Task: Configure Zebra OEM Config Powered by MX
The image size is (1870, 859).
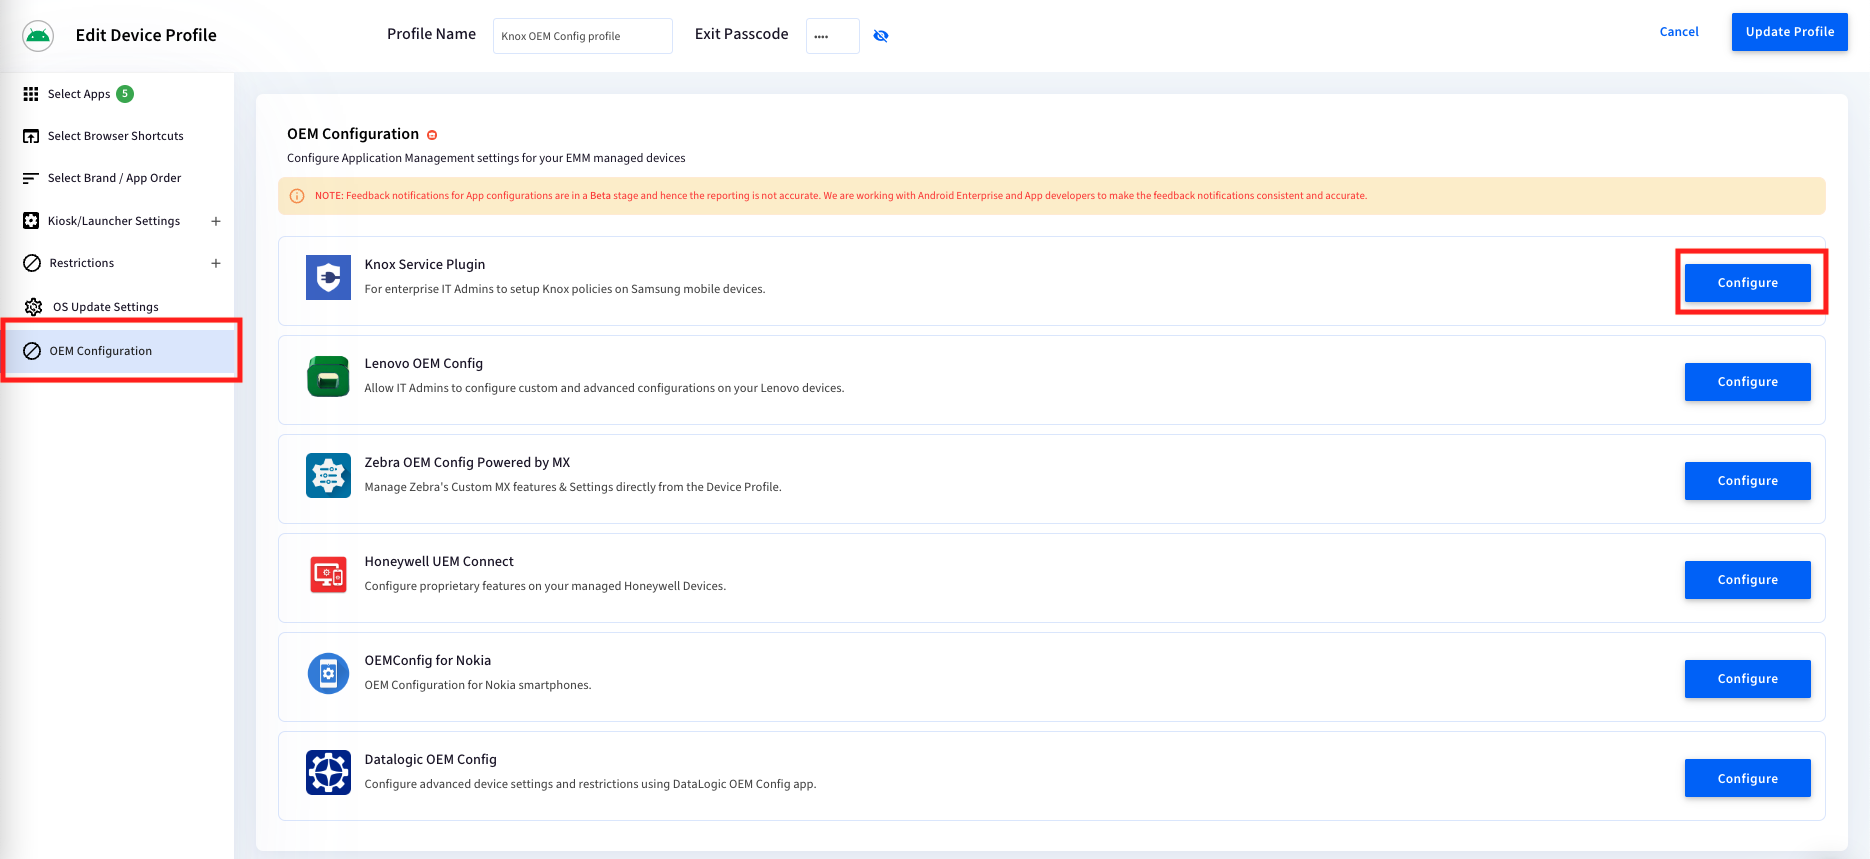Action: [1747, 481]
